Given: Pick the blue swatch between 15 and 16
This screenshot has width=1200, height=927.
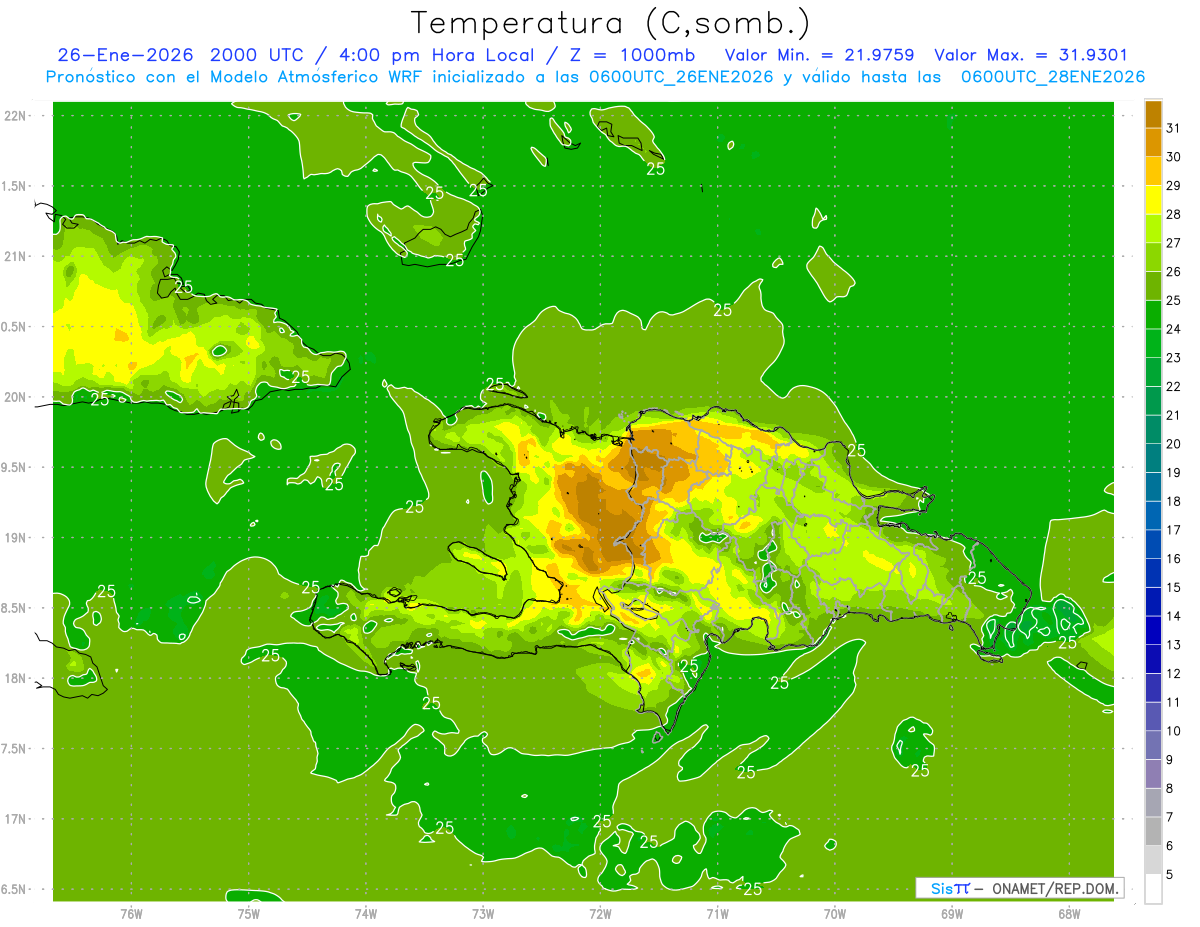Looking at the screenshot, I should (x=1153, y=573).
